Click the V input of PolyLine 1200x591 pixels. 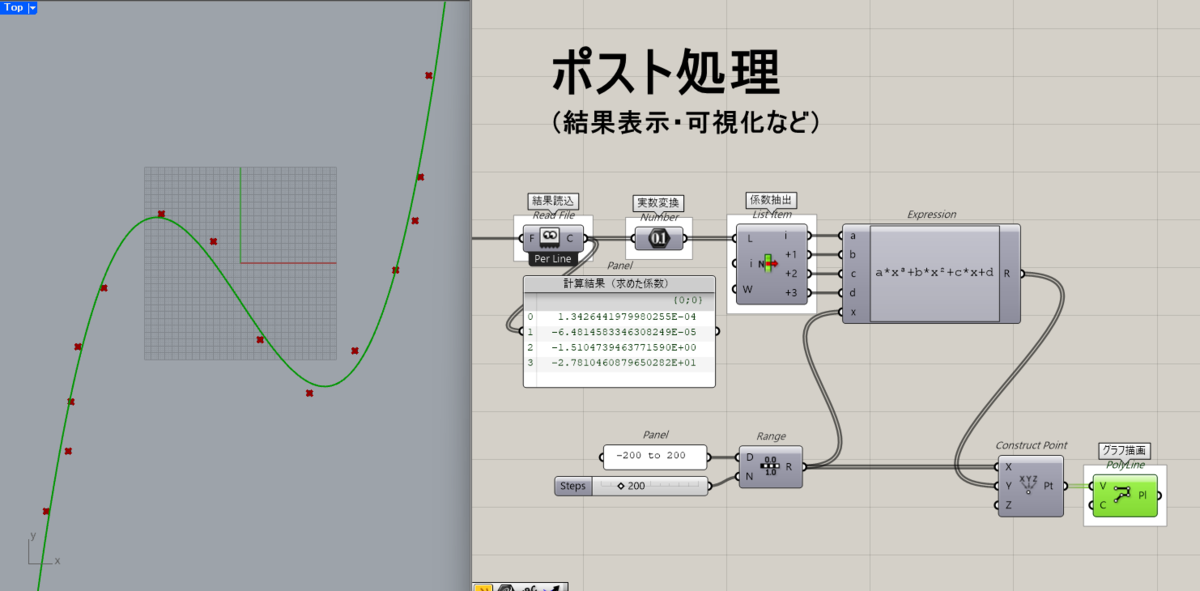click(1103, 485)
